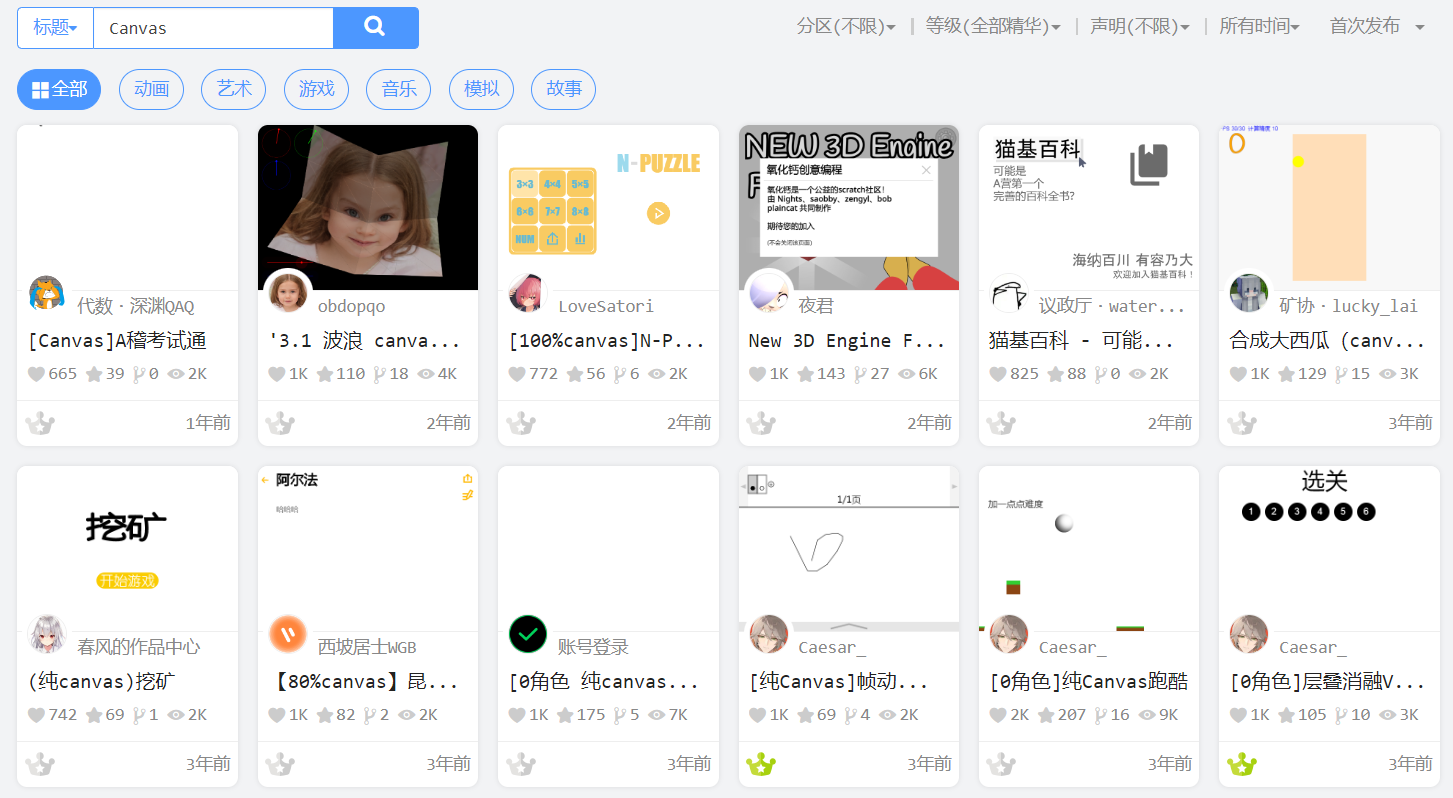Click the Canvas search input field
This screenshot has height=798, width=1453.
tap(212, 28)
